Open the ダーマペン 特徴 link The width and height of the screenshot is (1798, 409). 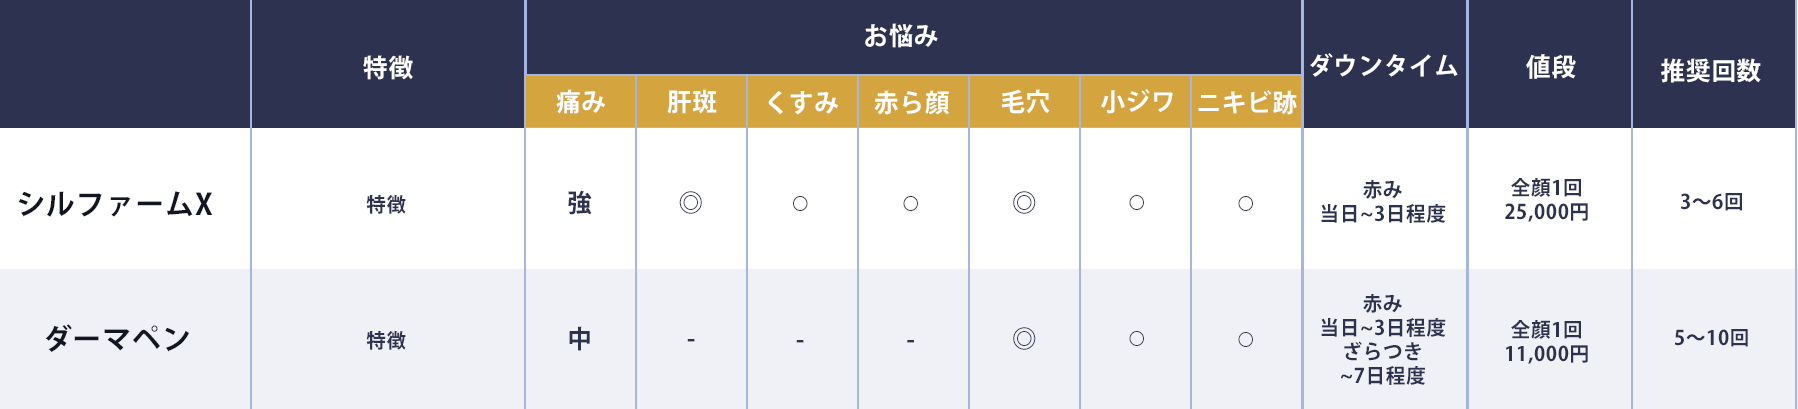[386, 341]
